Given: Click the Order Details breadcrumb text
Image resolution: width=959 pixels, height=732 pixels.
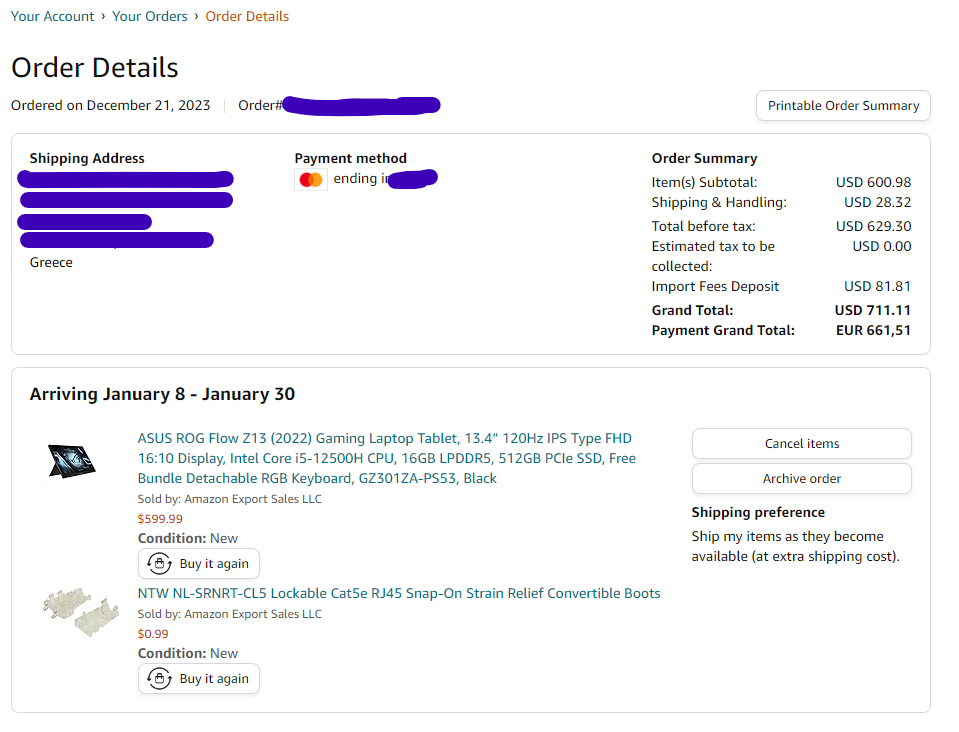Looking at the screenshot, I should (x=247, y=16).
